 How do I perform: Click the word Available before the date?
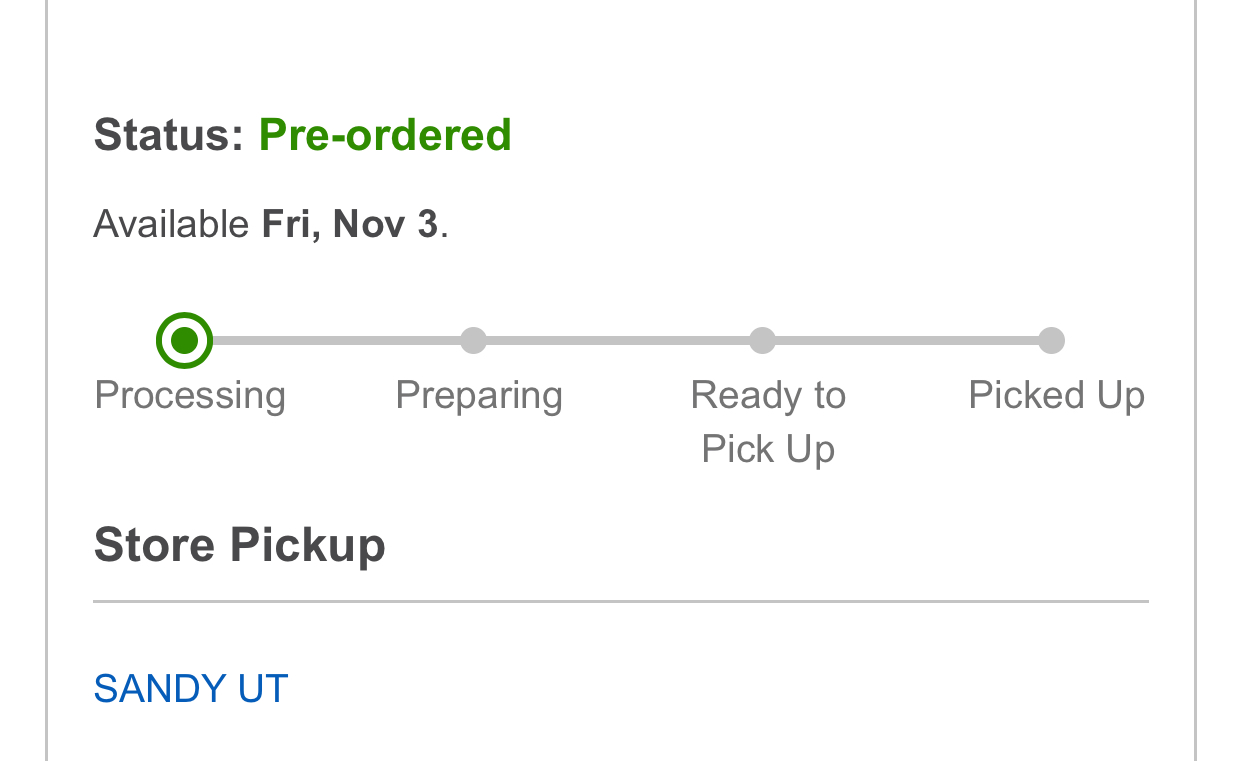tap(171, 224)
